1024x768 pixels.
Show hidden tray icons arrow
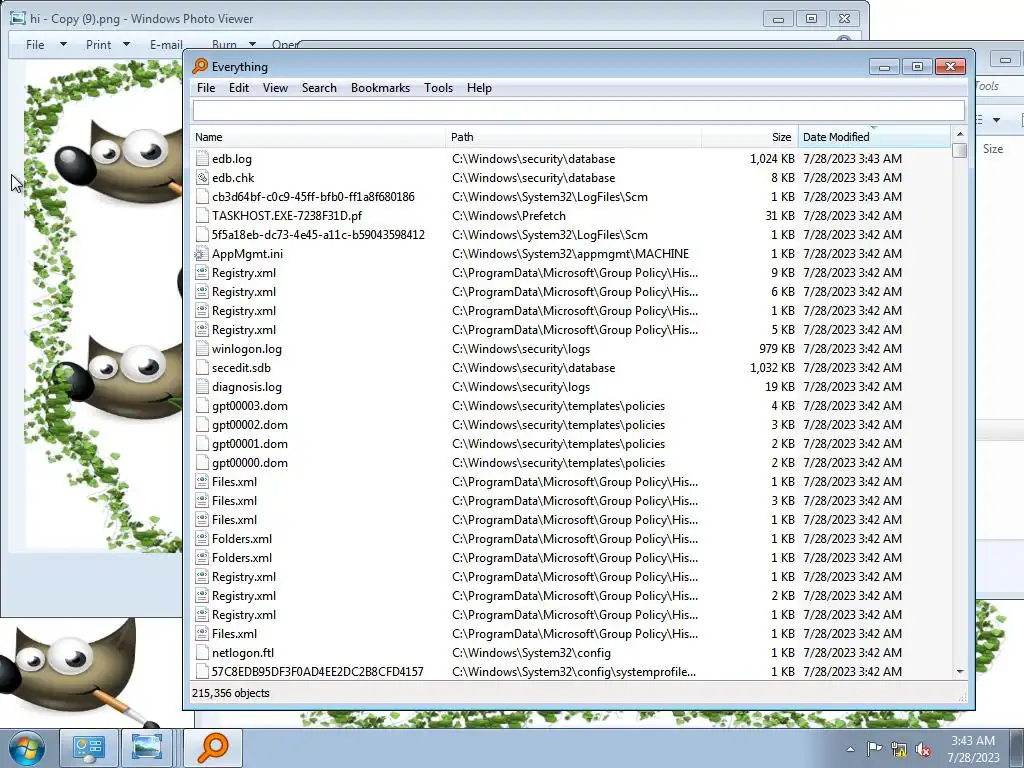(x=850, y=750)
